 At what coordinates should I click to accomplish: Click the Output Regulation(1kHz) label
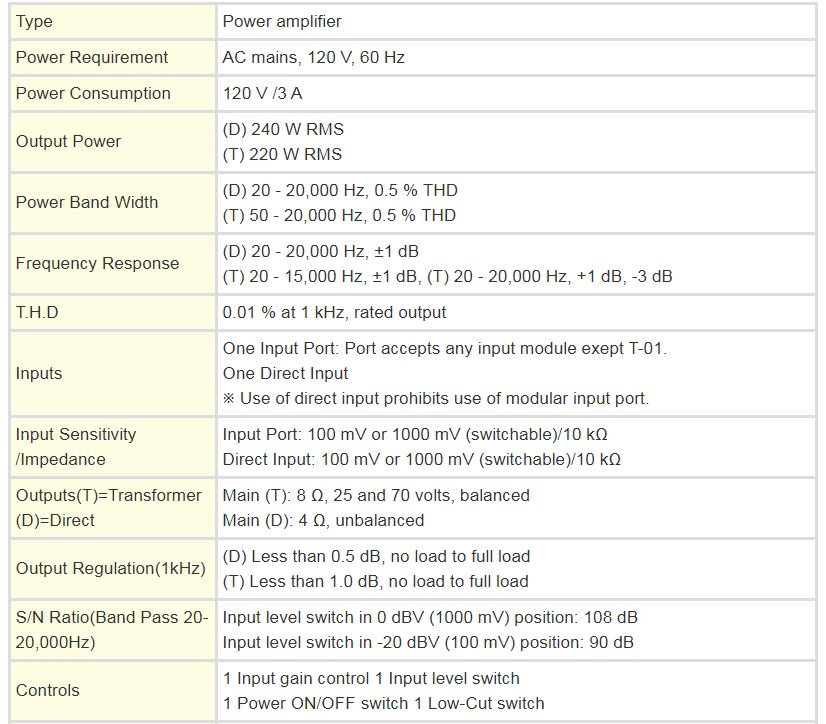[111, 569]
